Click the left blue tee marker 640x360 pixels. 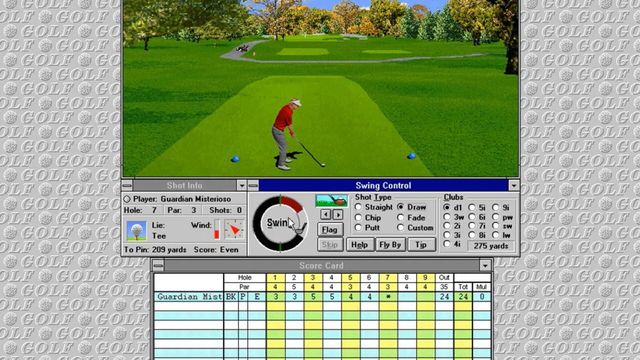[x=235, y=159]
